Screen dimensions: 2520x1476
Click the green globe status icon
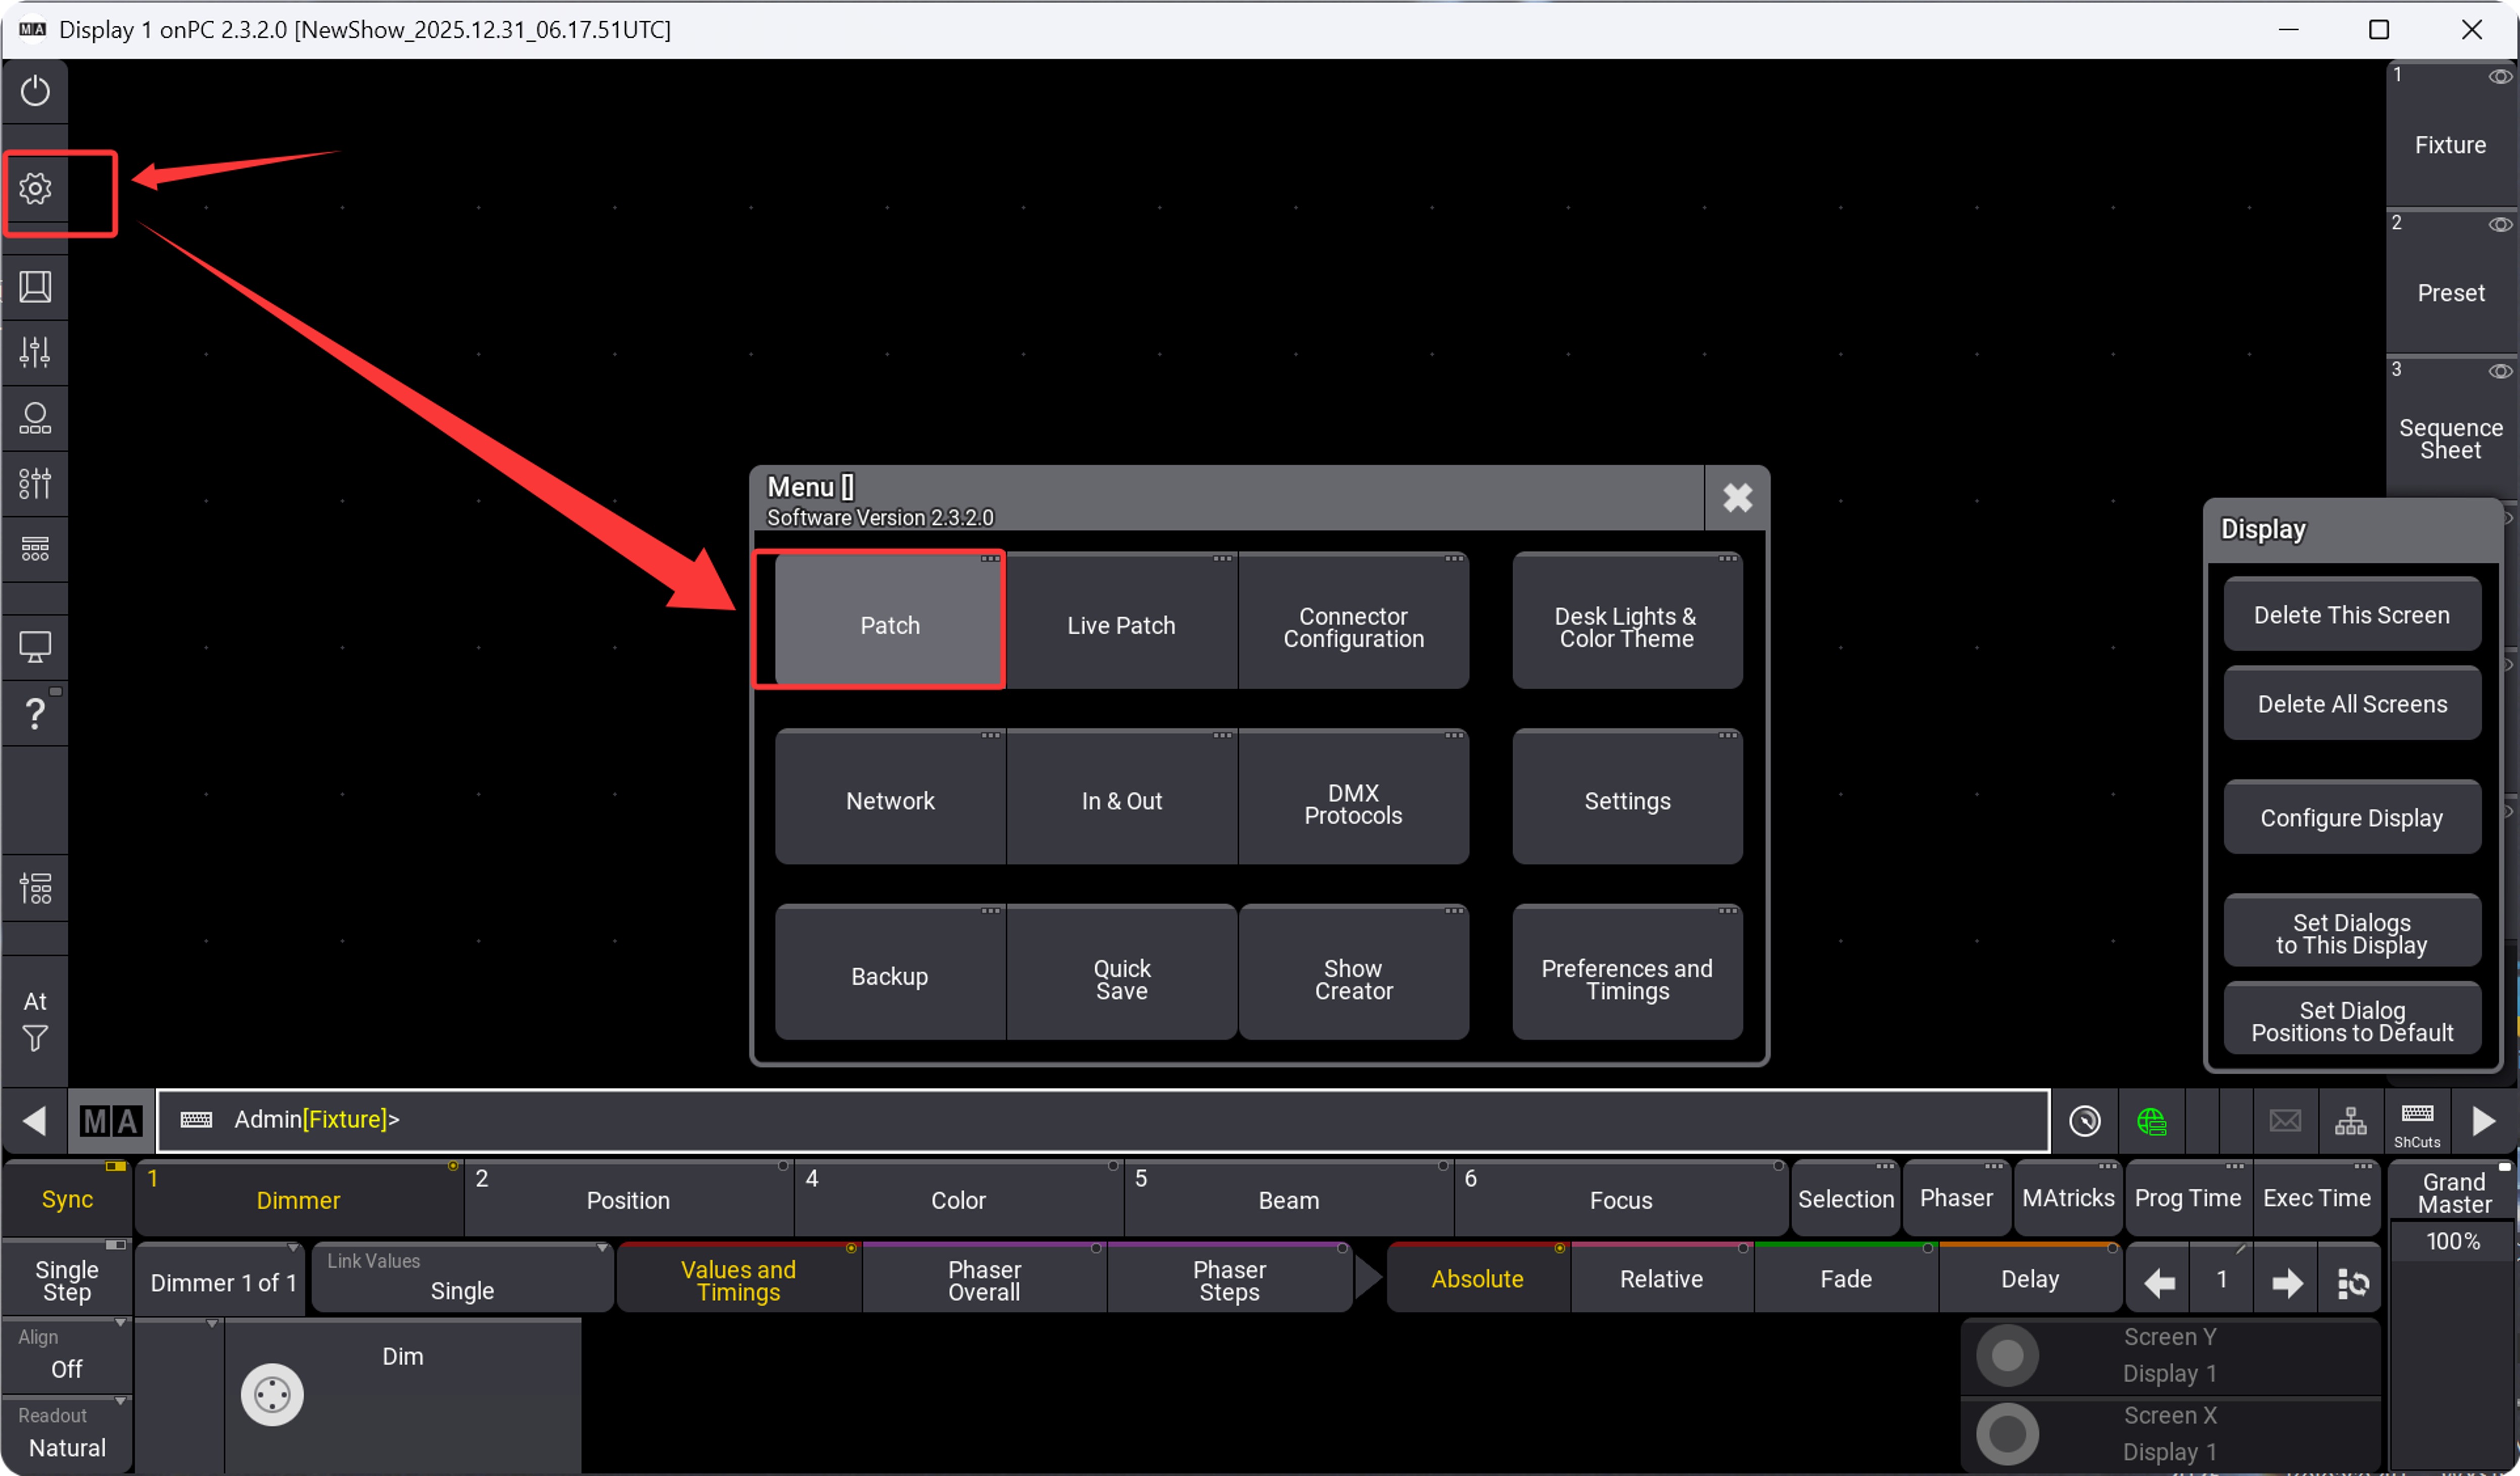[x=2151, y=1121]
